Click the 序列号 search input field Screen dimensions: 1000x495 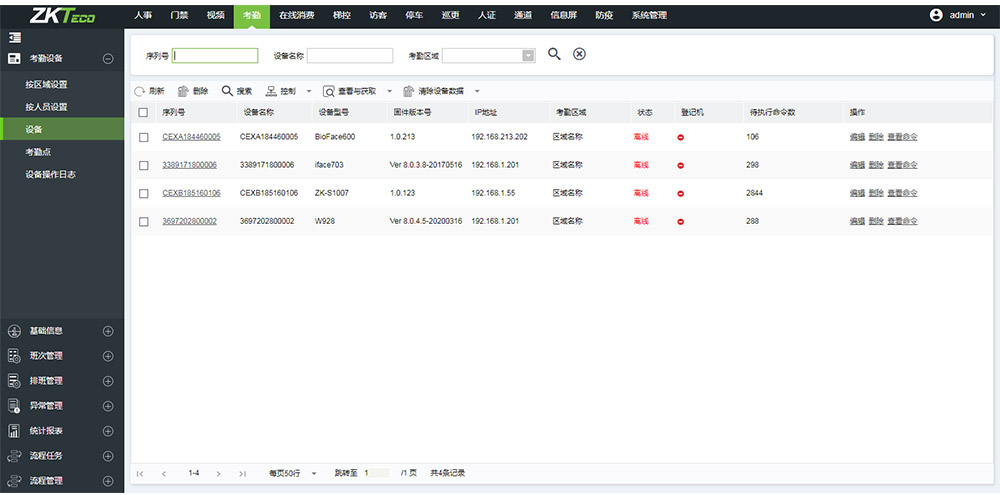pyautogui.click(x=215, y=56)
